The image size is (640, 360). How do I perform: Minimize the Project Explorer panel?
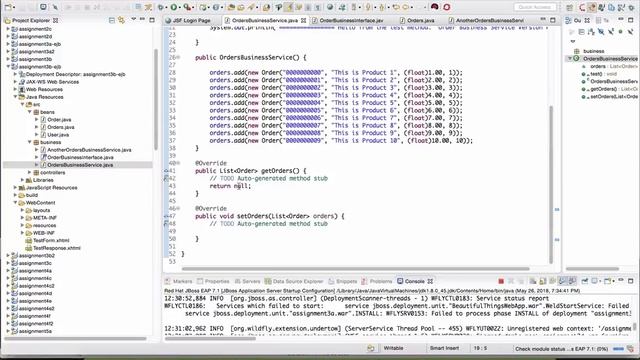[142, 19]
